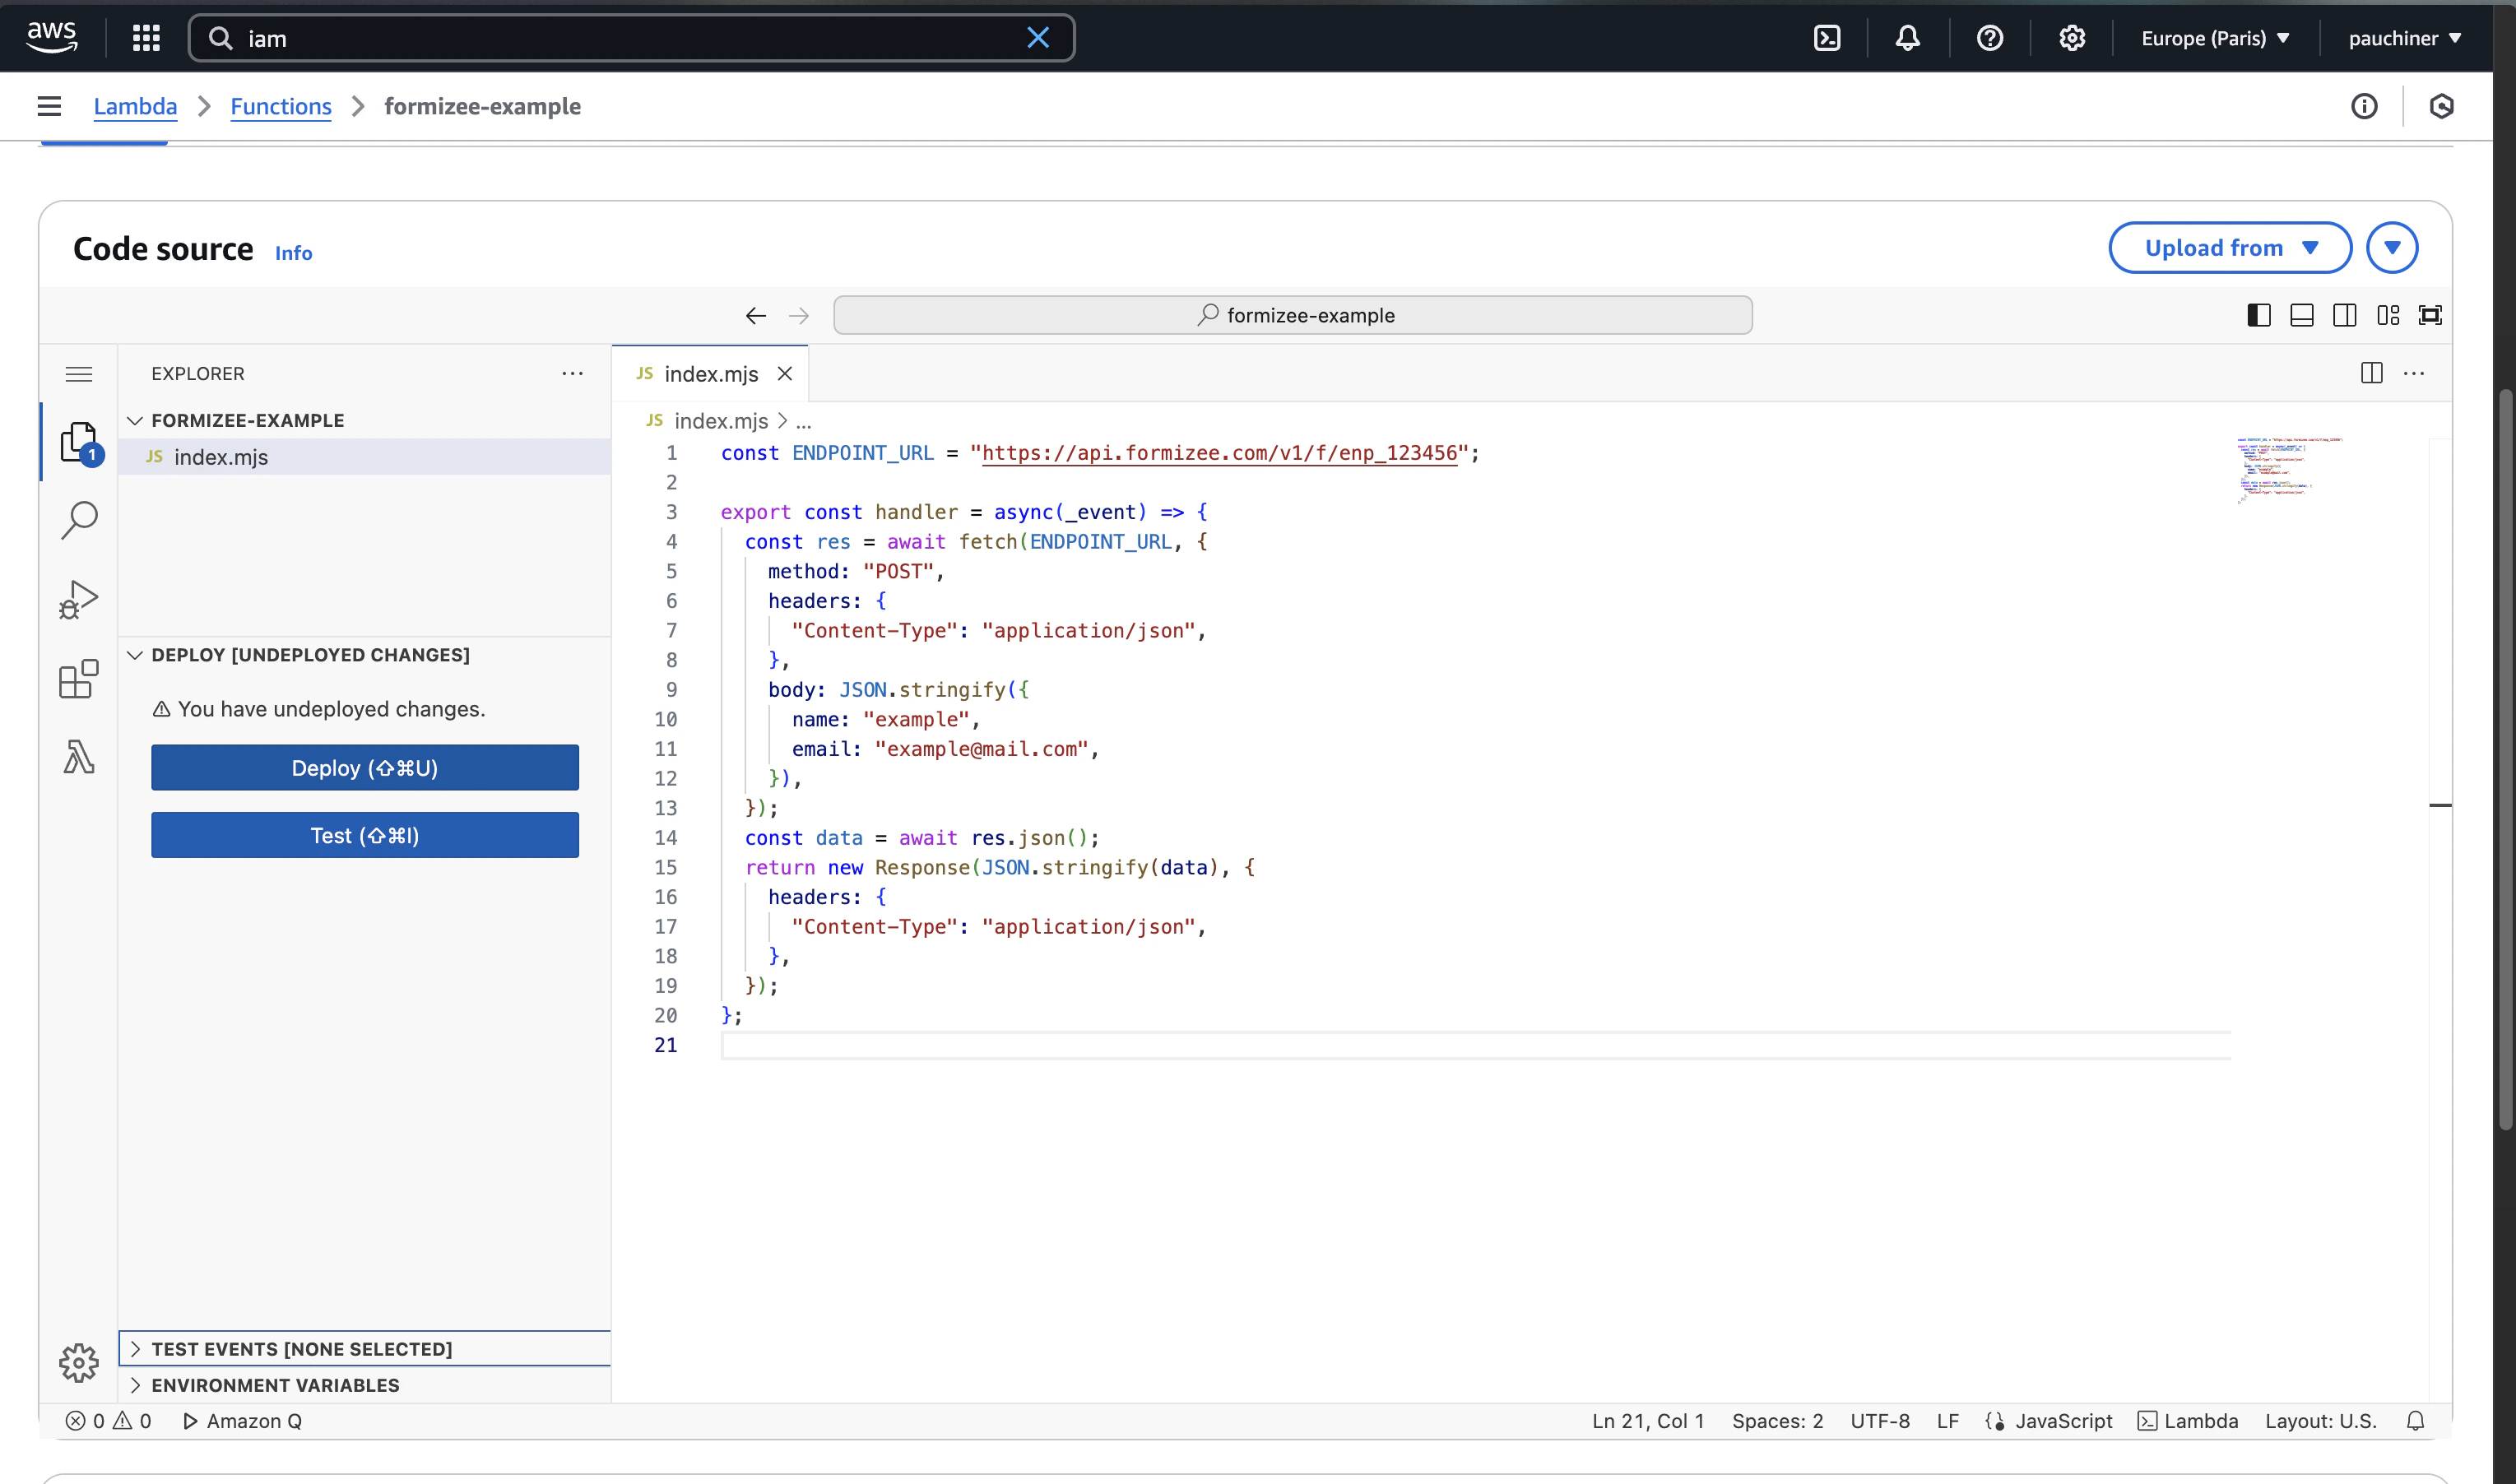Open the Search view in activity bar
The image size is (2516, 1484).
(x=79, y=520)
